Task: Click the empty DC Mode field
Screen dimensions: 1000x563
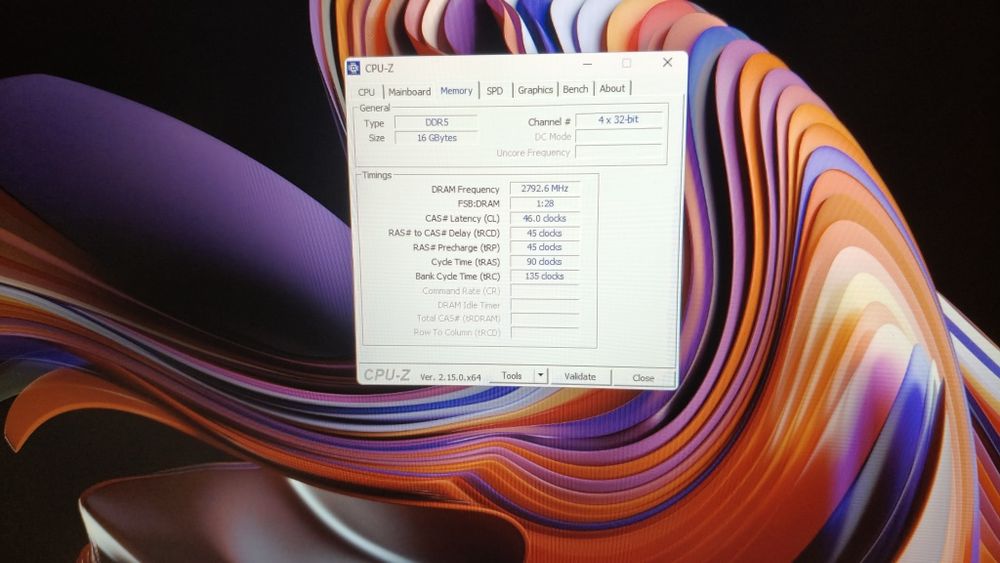Action: point(619,136)
